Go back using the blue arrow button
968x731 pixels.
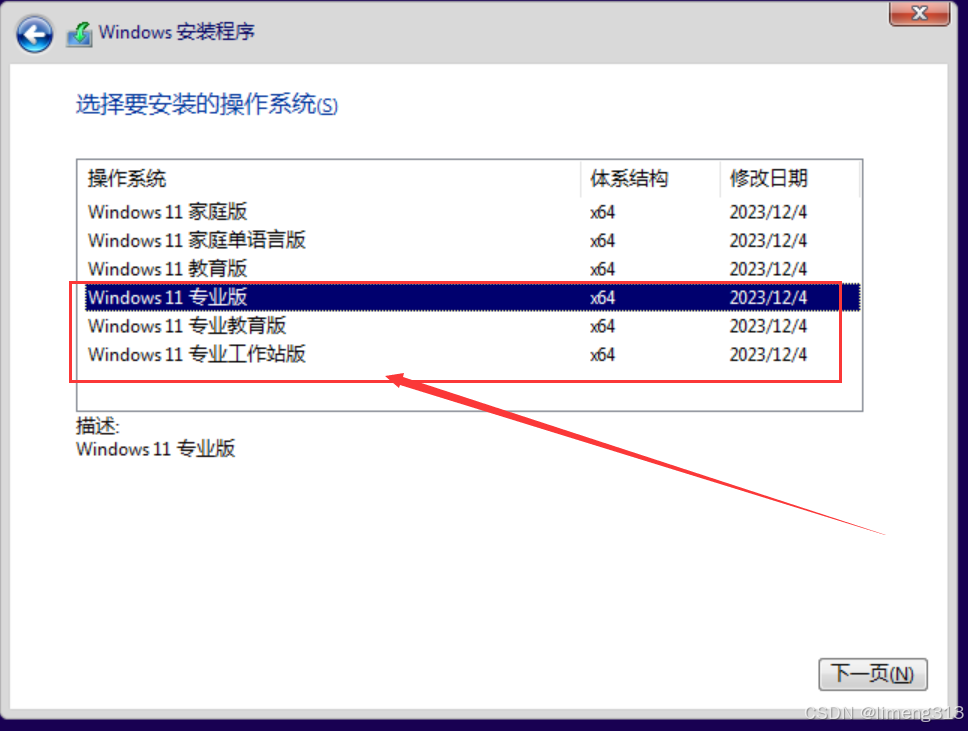tap(35, 35)
